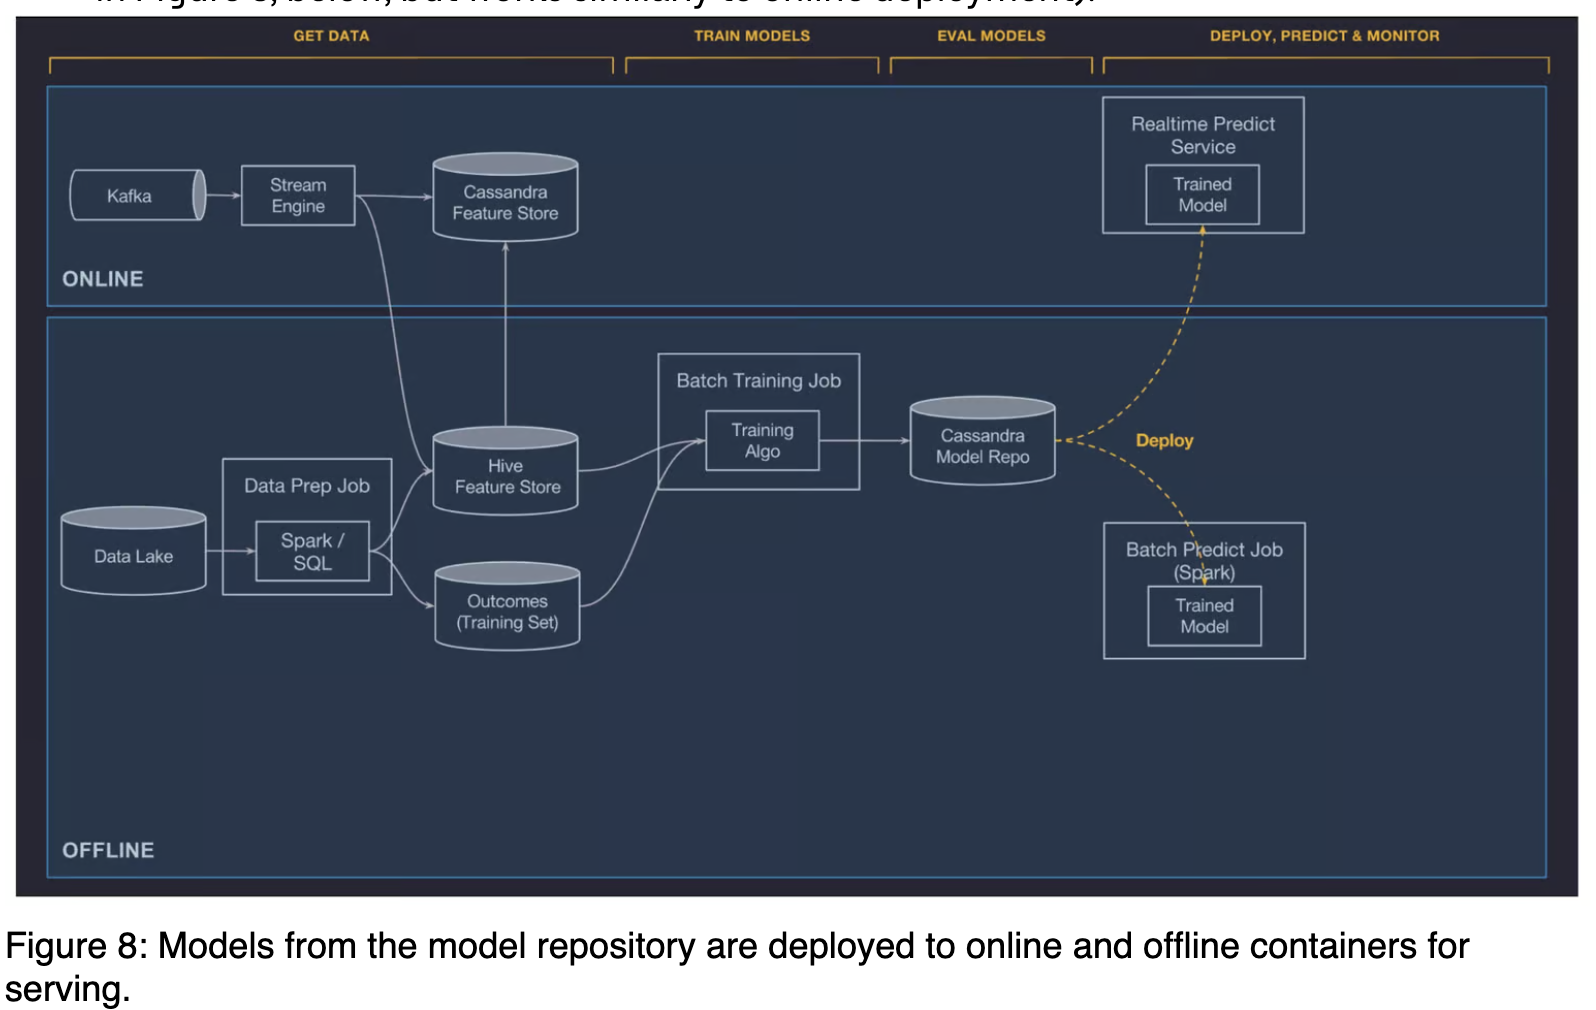The width and height of the screenshot is (1596, 1010).
Task: Click the ONLINE section label
Action: pyautogui.click(x=103, y=279)
